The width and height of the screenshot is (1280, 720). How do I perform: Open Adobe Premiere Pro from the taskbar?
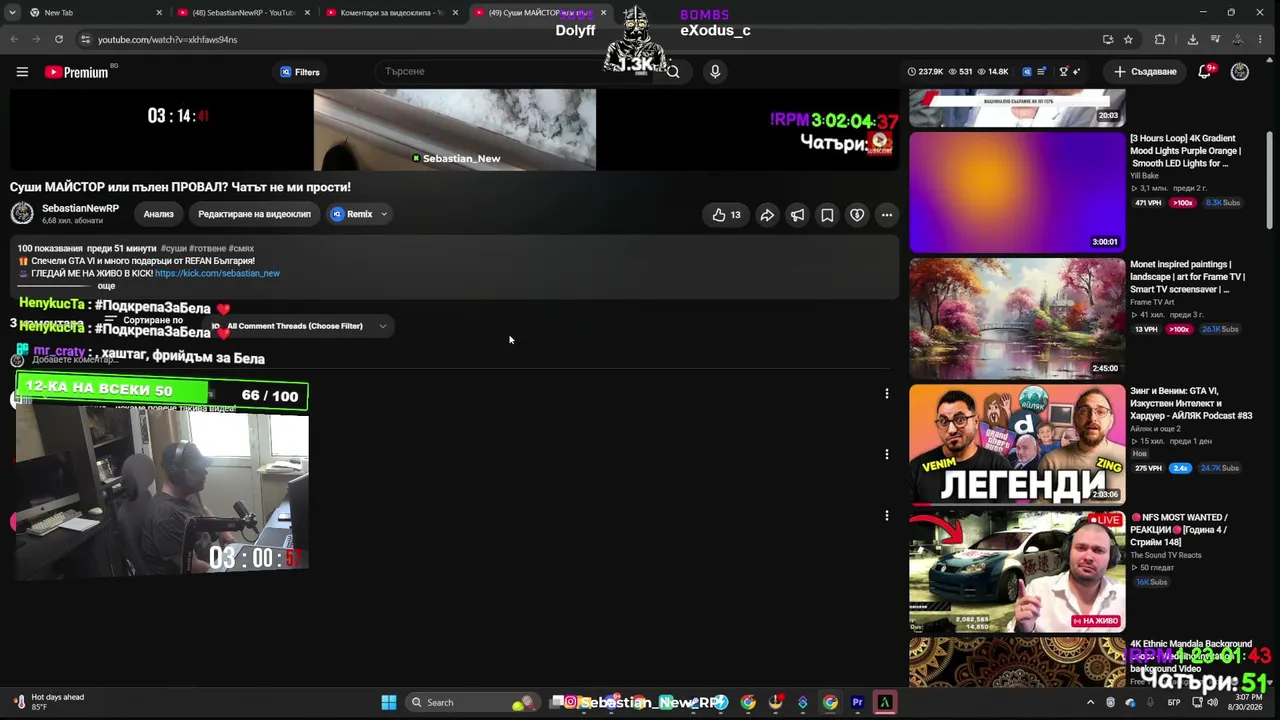[x=857, y=702]
